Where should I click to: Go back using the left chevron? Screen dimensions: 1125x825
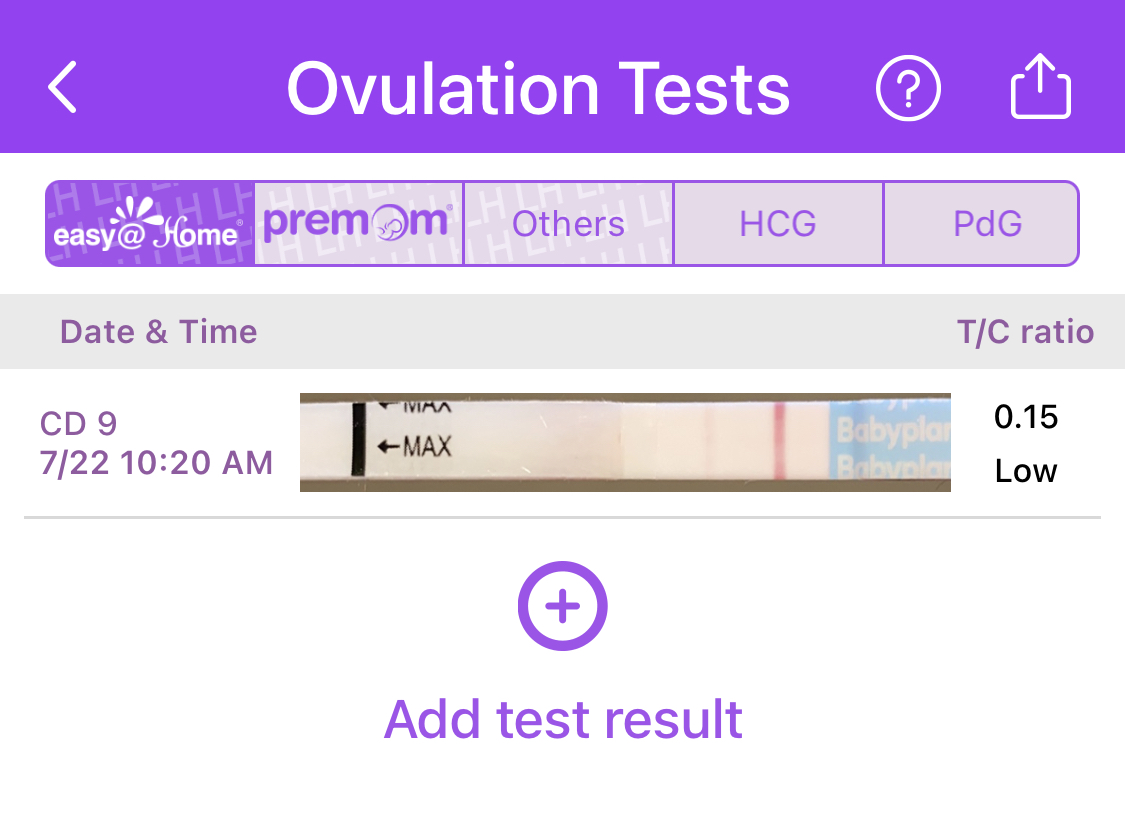[x=63, y=88]
